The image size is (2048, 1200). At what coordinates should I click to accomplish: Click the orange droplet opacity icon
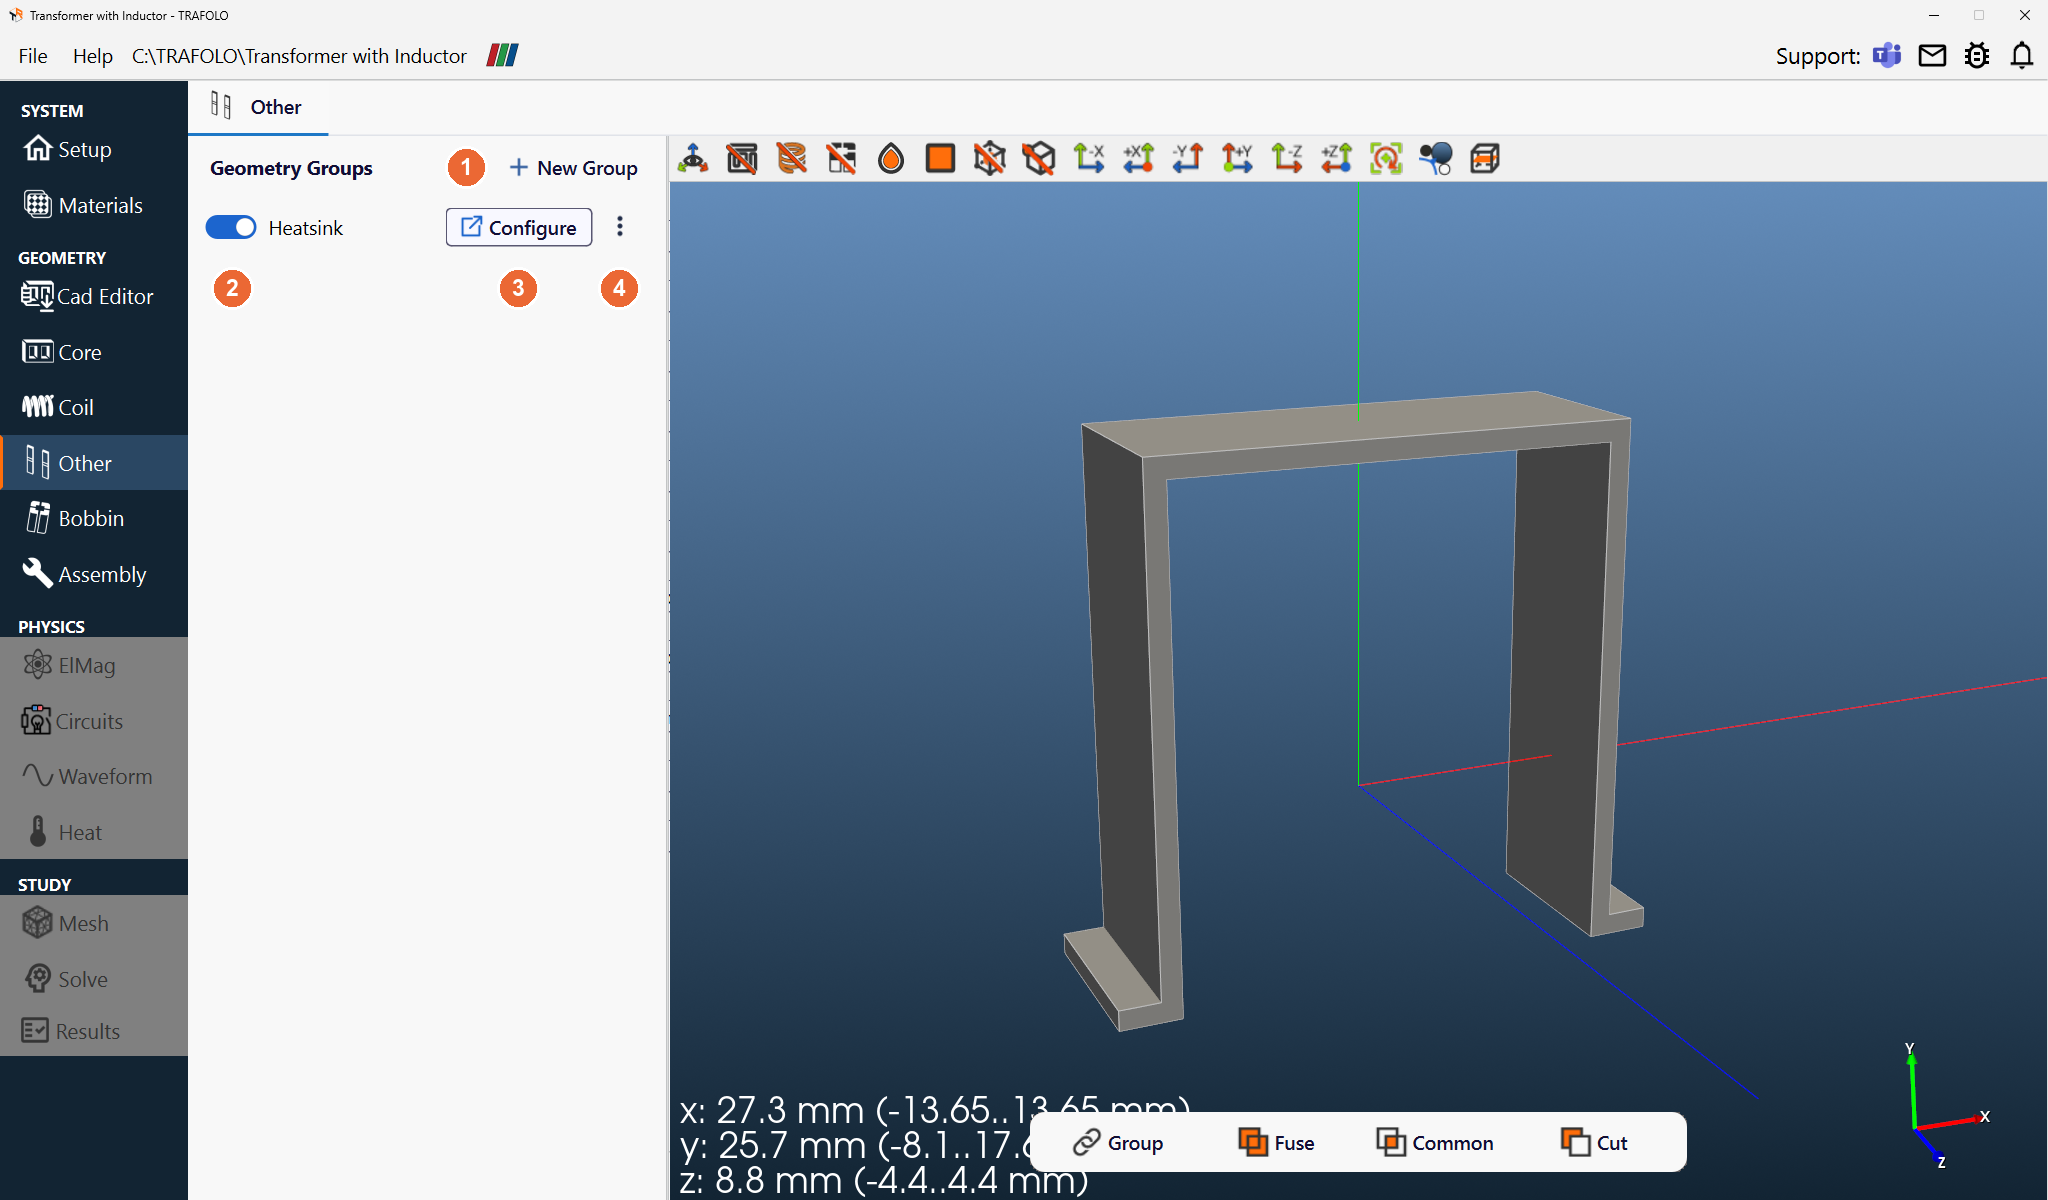[891, 158]
